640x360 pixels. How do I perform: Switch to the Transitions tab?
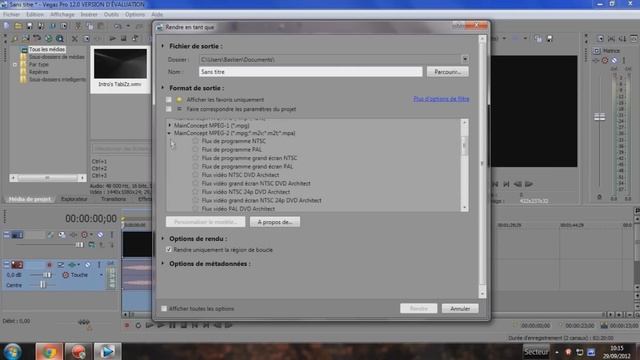click(x=113, y=199)
